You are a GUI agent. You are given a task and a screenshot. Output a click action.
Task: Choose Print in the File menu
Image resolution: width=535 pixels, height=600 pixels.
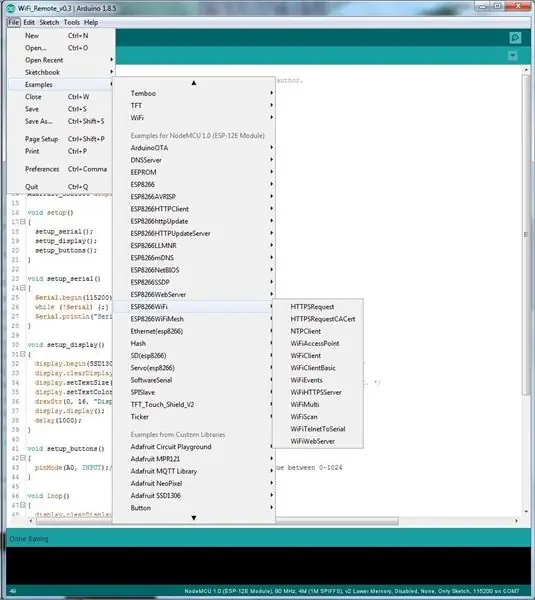(61, 151)
